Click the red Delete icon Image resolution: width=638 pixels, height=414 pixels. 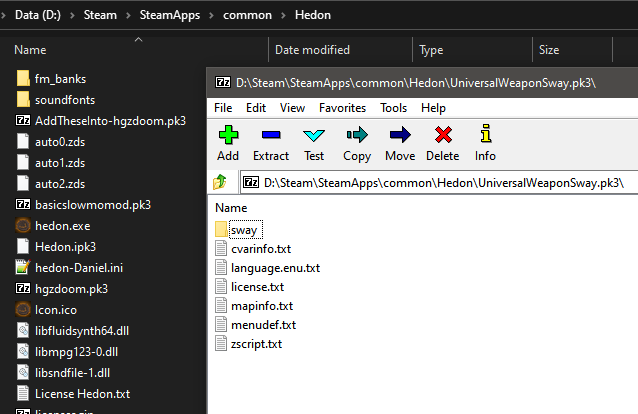coord(443,135)
